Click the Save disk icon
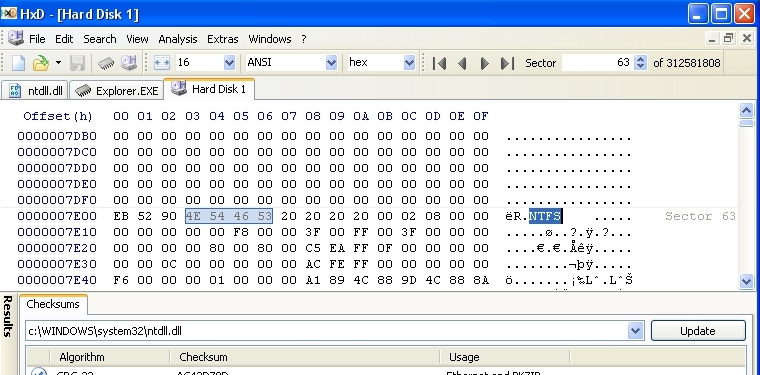This screenshot has width=760, height=375. [78, 63]
